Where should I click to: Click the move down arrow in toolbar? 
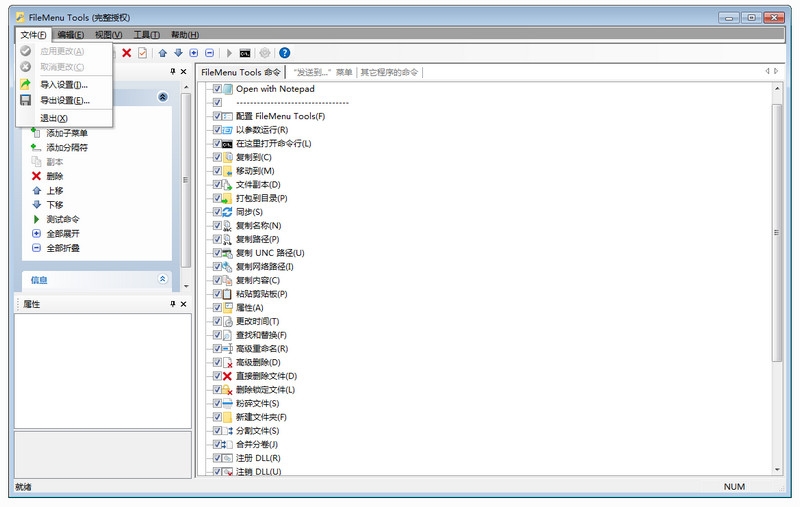tap(178, 53)
